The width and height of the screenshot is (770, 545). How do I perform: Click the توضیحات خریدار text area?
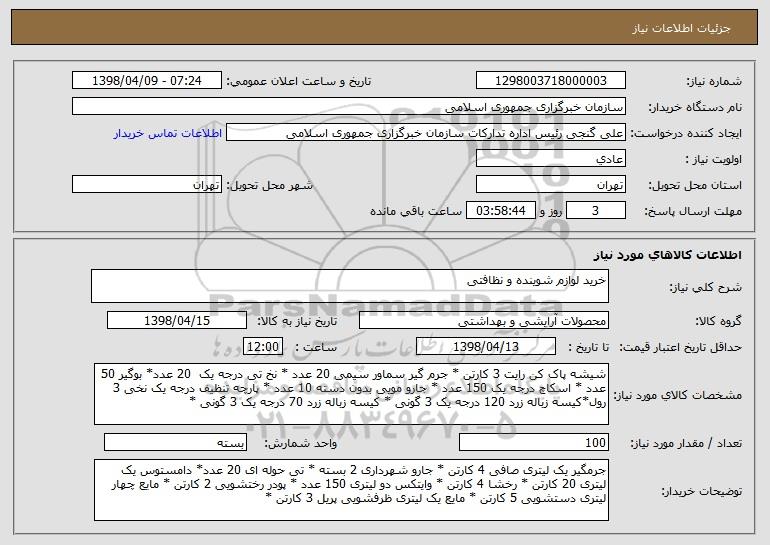[x=351, y=490]
